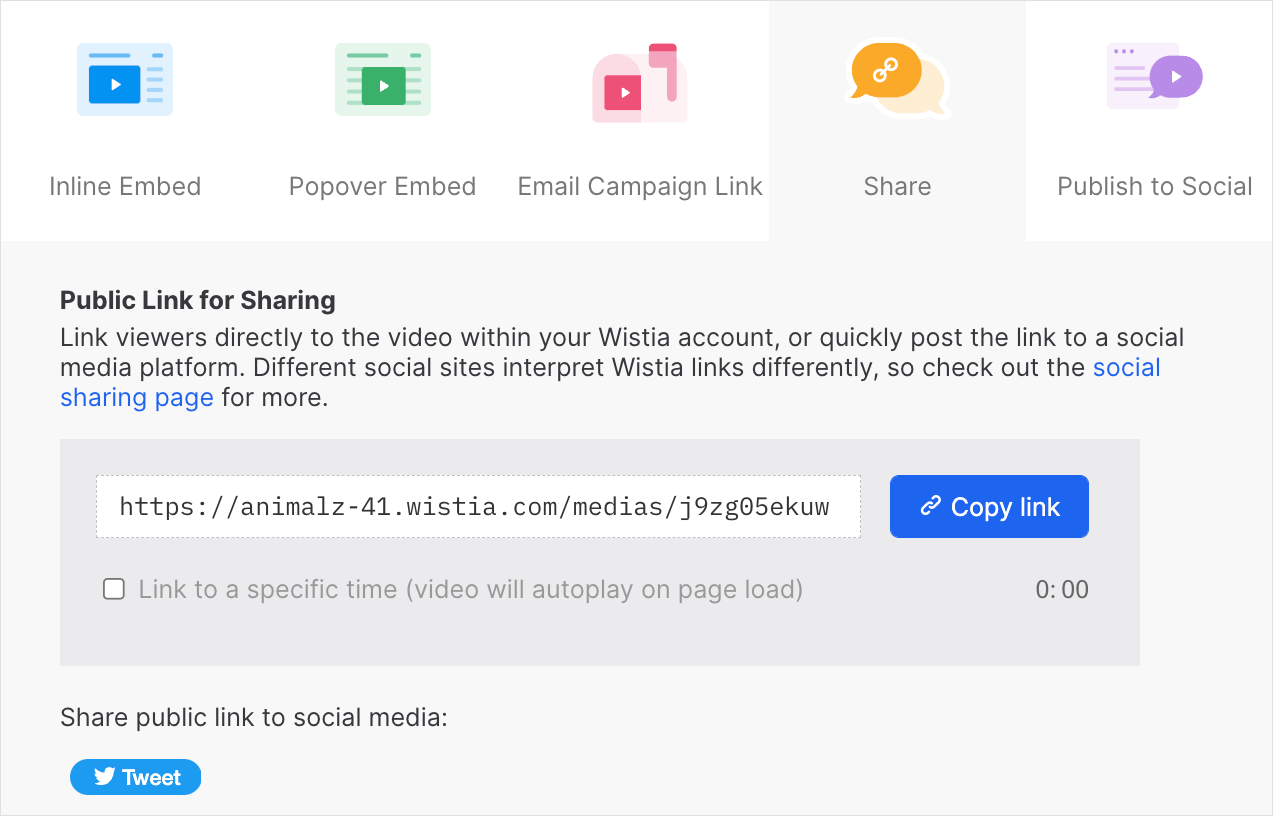This screenshot has height=816, width=1273.
Task: Click the chain link icon in Copy link
Action: point(931,506)
